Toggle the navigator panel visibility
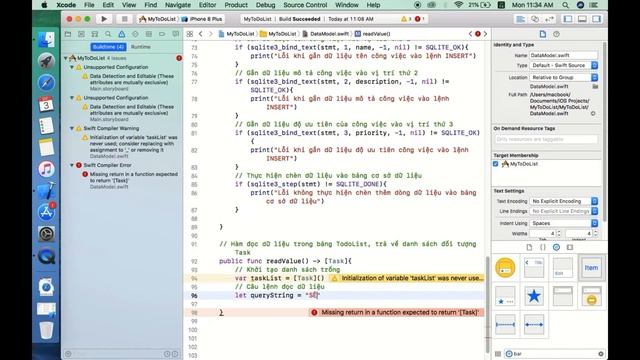Viewport: 640px width, 360px height. tap(568, 19)
